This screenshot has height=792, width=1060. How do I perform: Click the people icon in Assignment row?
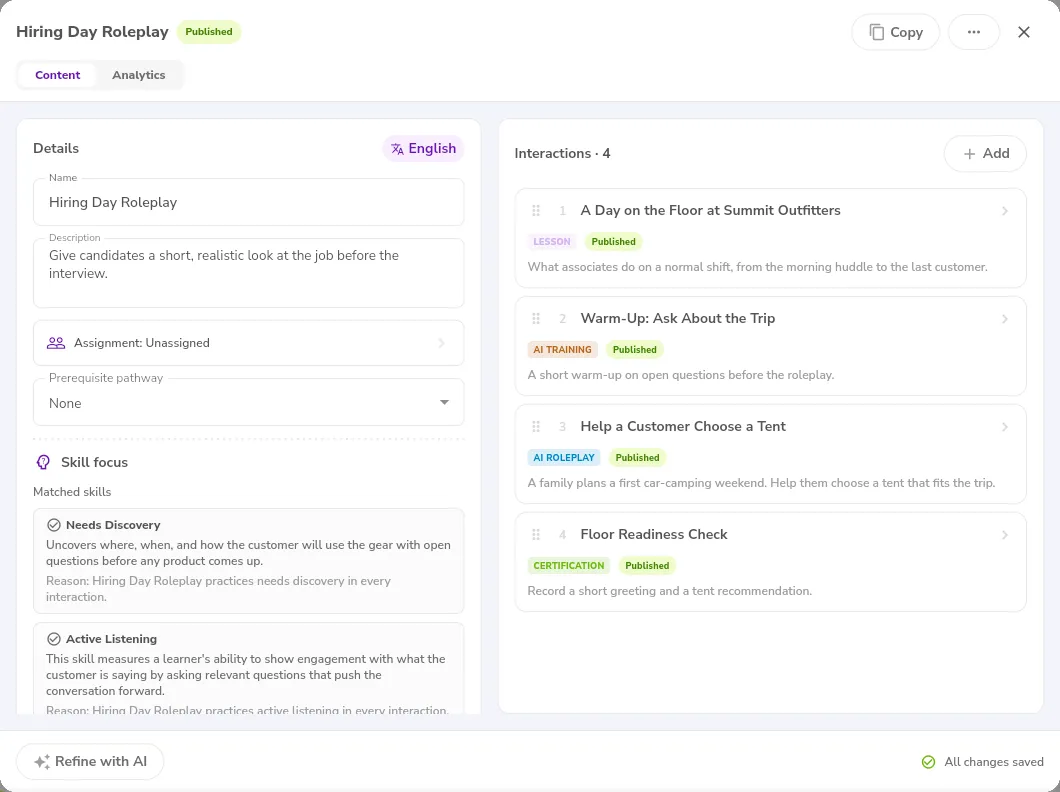[56, 343]
